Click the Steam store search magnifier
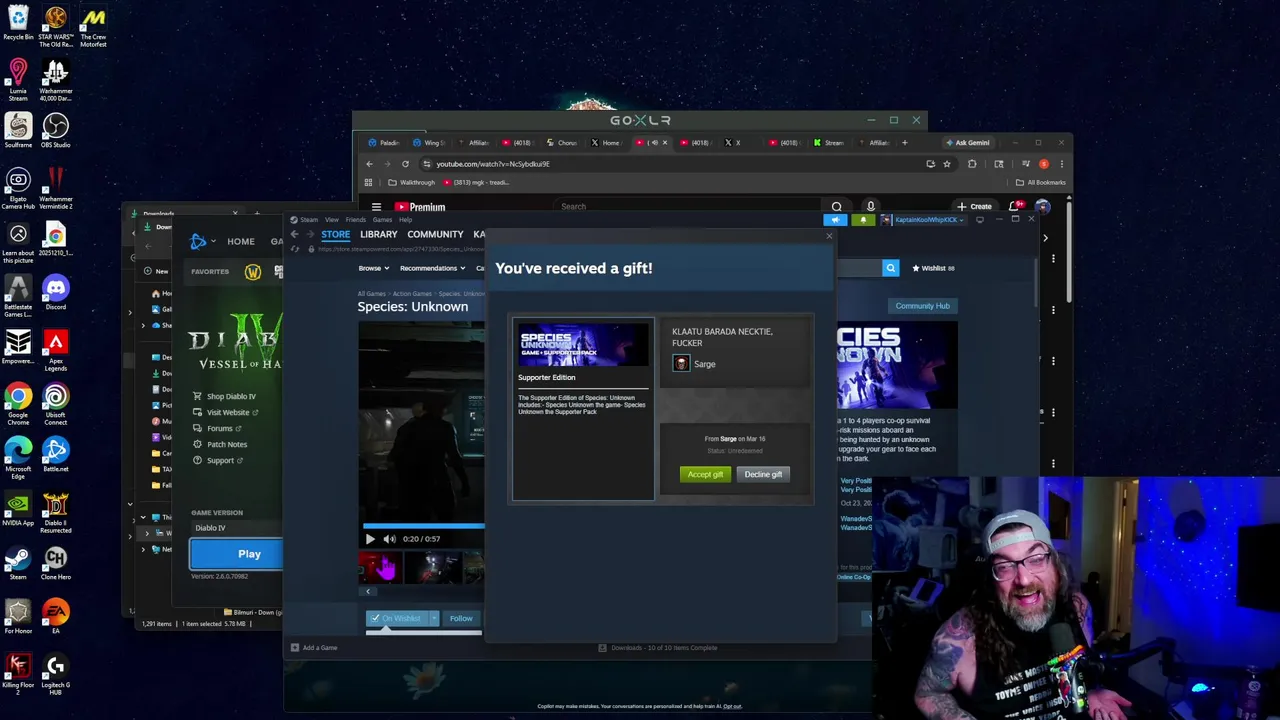This screenshot has height=720, width=1280. (x=890, y=268)
